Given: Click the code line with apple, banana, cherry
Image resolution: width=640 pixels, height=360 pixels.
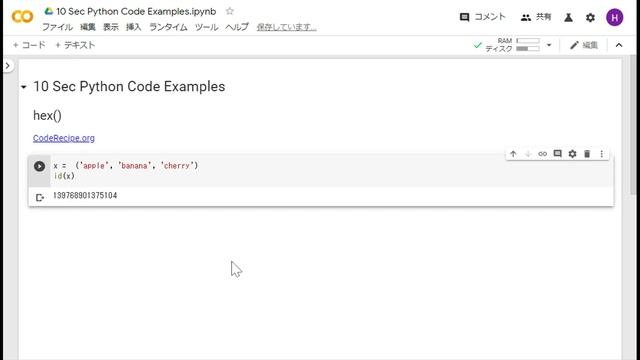Looking at the screenshot, I should click(126, 166).
